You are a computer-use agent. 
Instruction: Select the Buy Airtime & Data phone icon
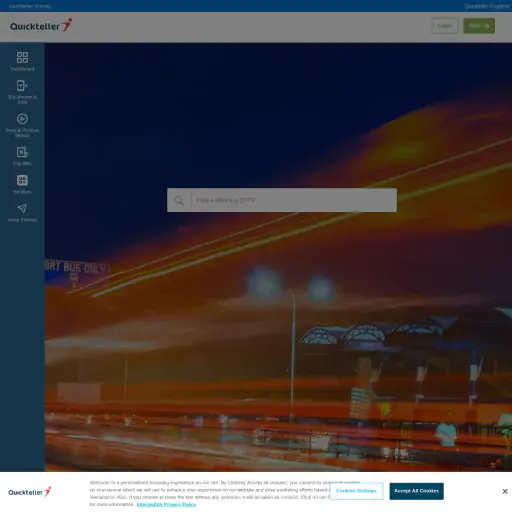click(22, 86)
